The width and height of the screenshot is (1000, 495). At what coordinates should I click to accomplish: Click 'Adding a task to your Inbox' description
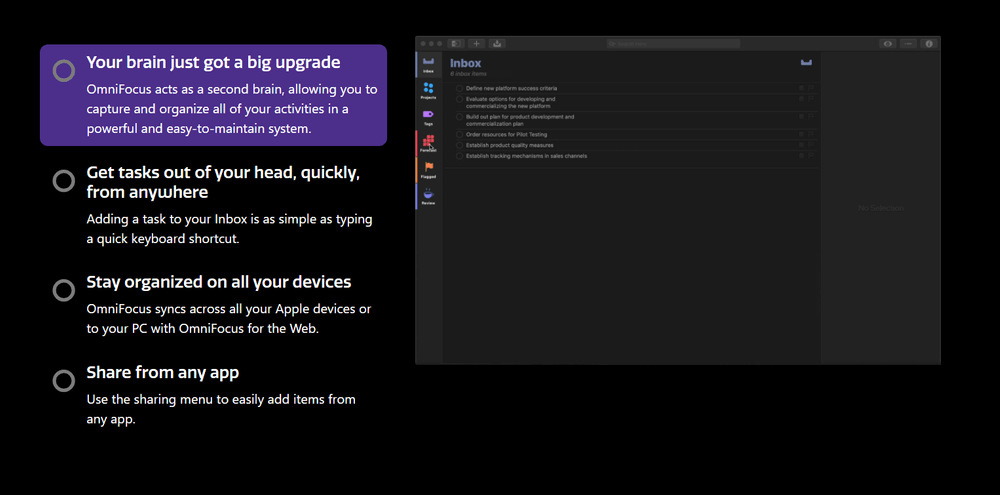point(230,230)
